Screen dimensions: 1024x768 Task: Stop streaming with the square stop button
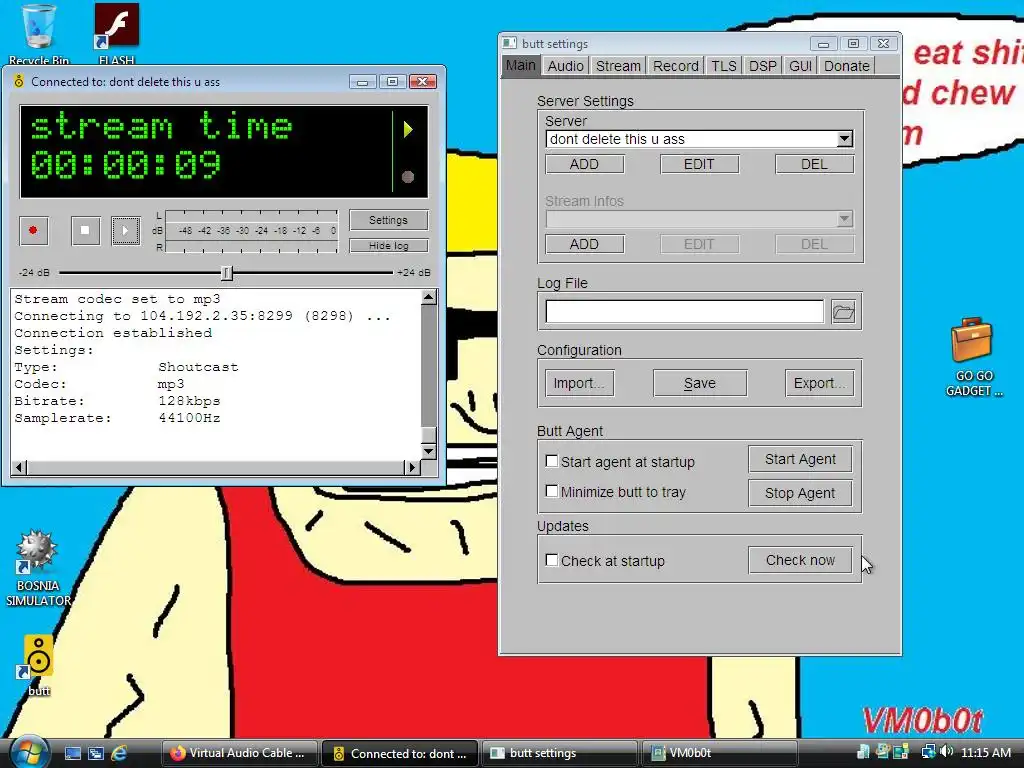(85, 231)
